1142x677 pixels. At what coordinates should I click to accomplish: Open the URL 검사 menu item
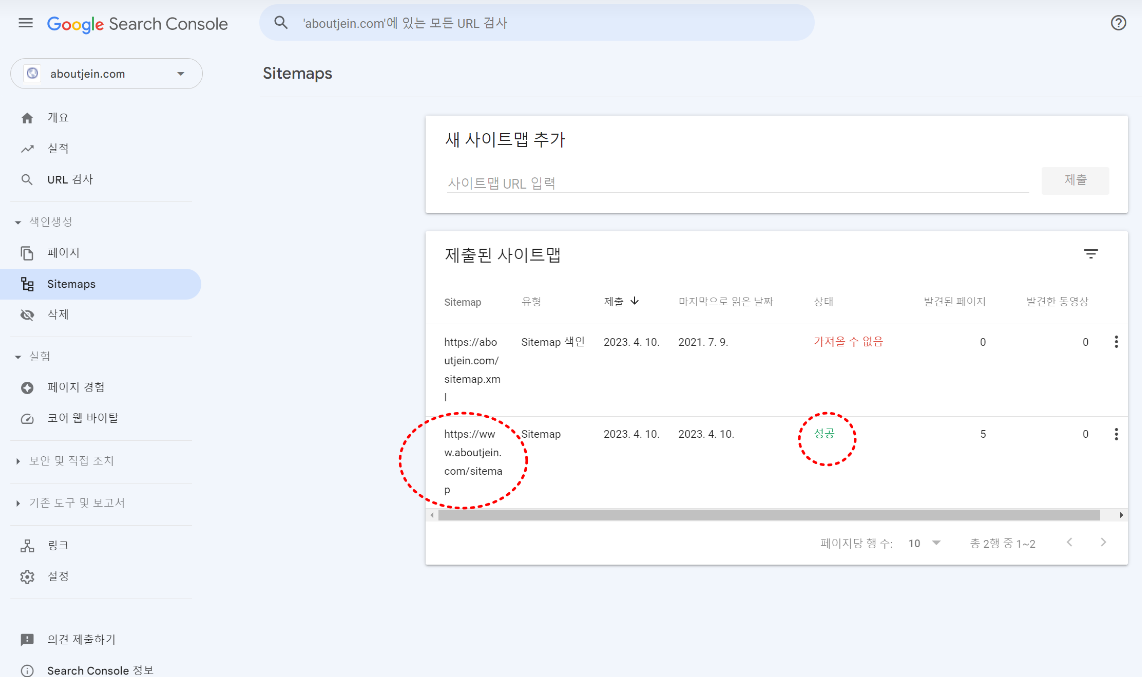(x=101, y=180)
